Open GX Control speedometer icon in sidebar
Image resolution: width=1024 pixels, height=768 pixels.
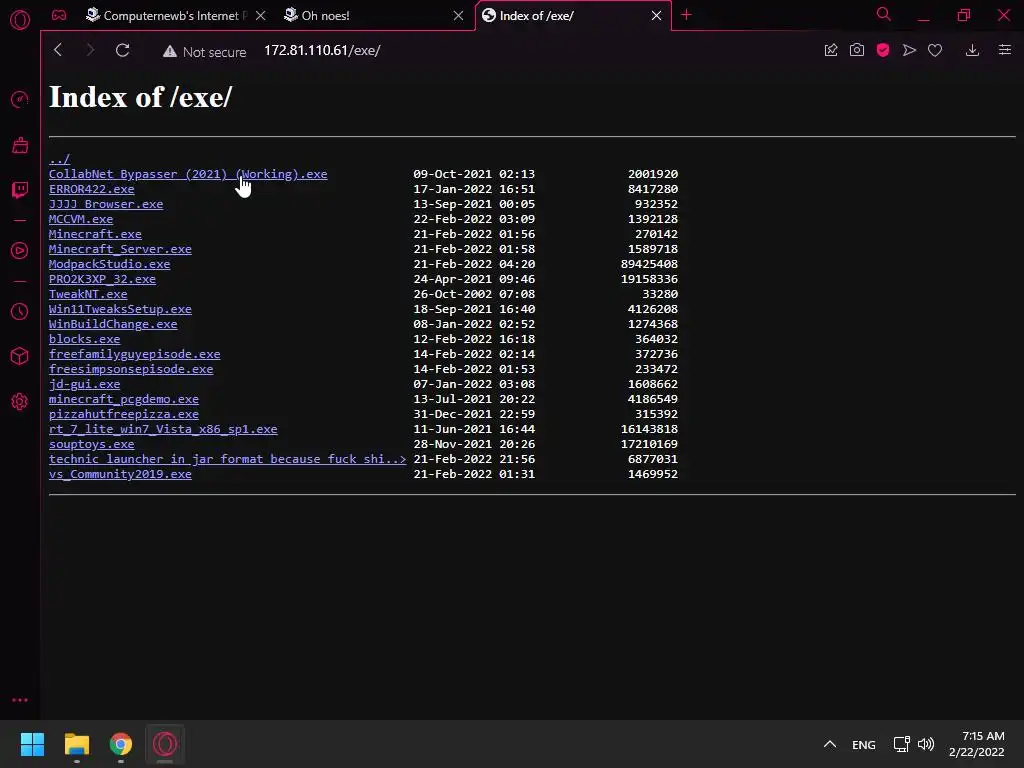(20, 99)
